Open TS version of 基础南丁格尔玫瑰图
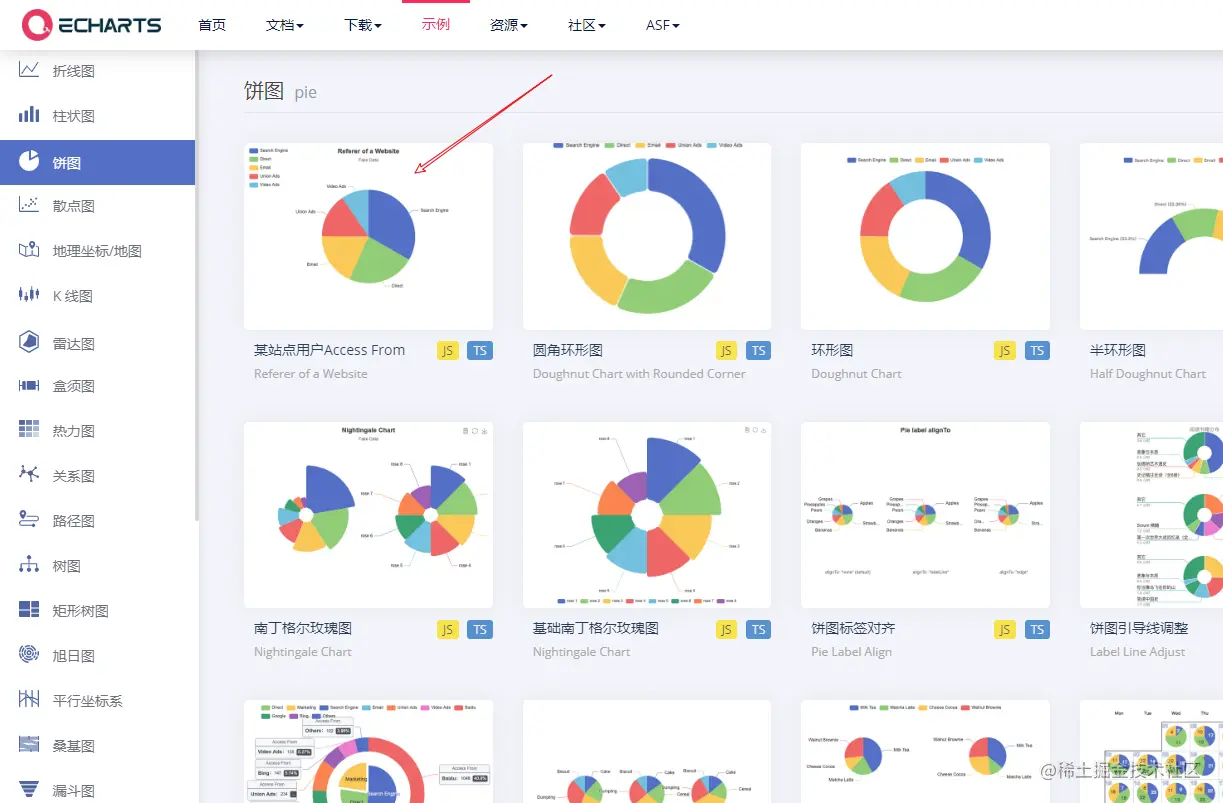The width and height of the screenshot is (1223, 803). pyautogui.click(x=759, y=629)
